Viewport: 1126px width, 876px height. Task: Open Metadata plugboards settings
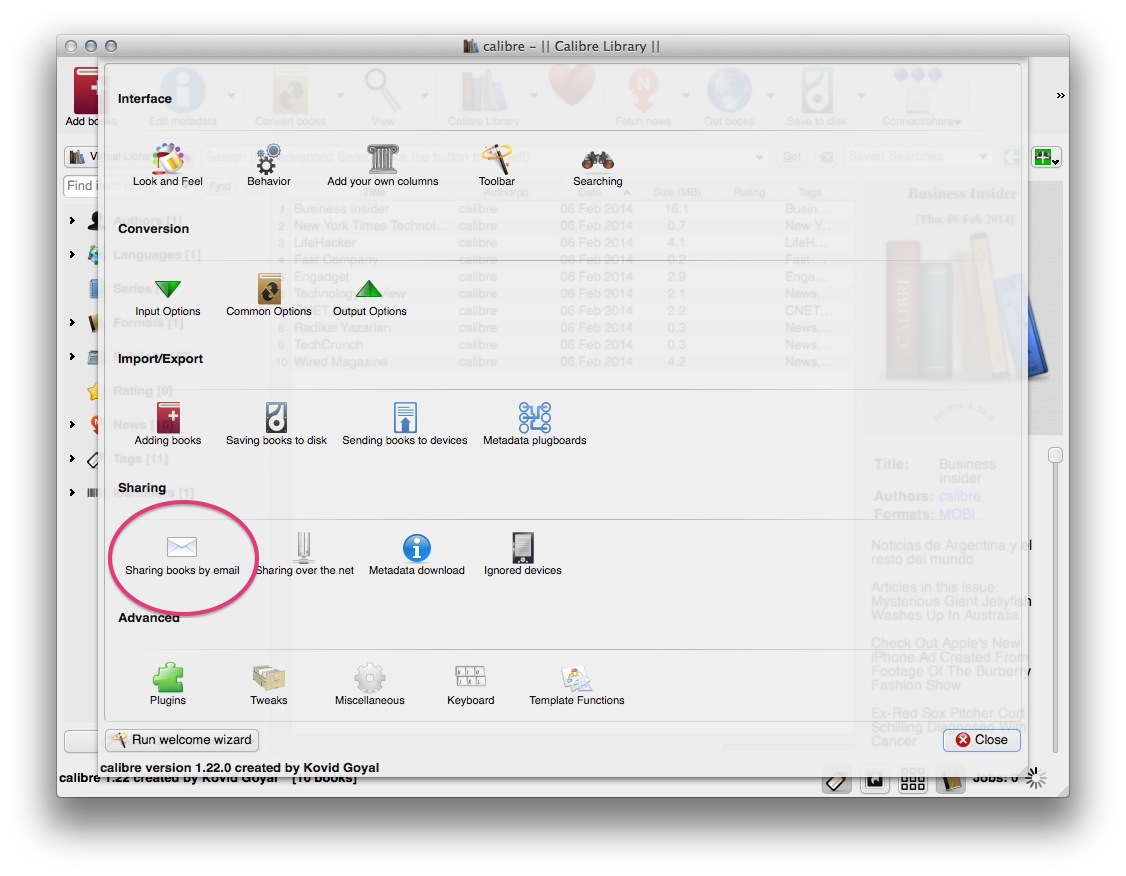pos(534,424)
